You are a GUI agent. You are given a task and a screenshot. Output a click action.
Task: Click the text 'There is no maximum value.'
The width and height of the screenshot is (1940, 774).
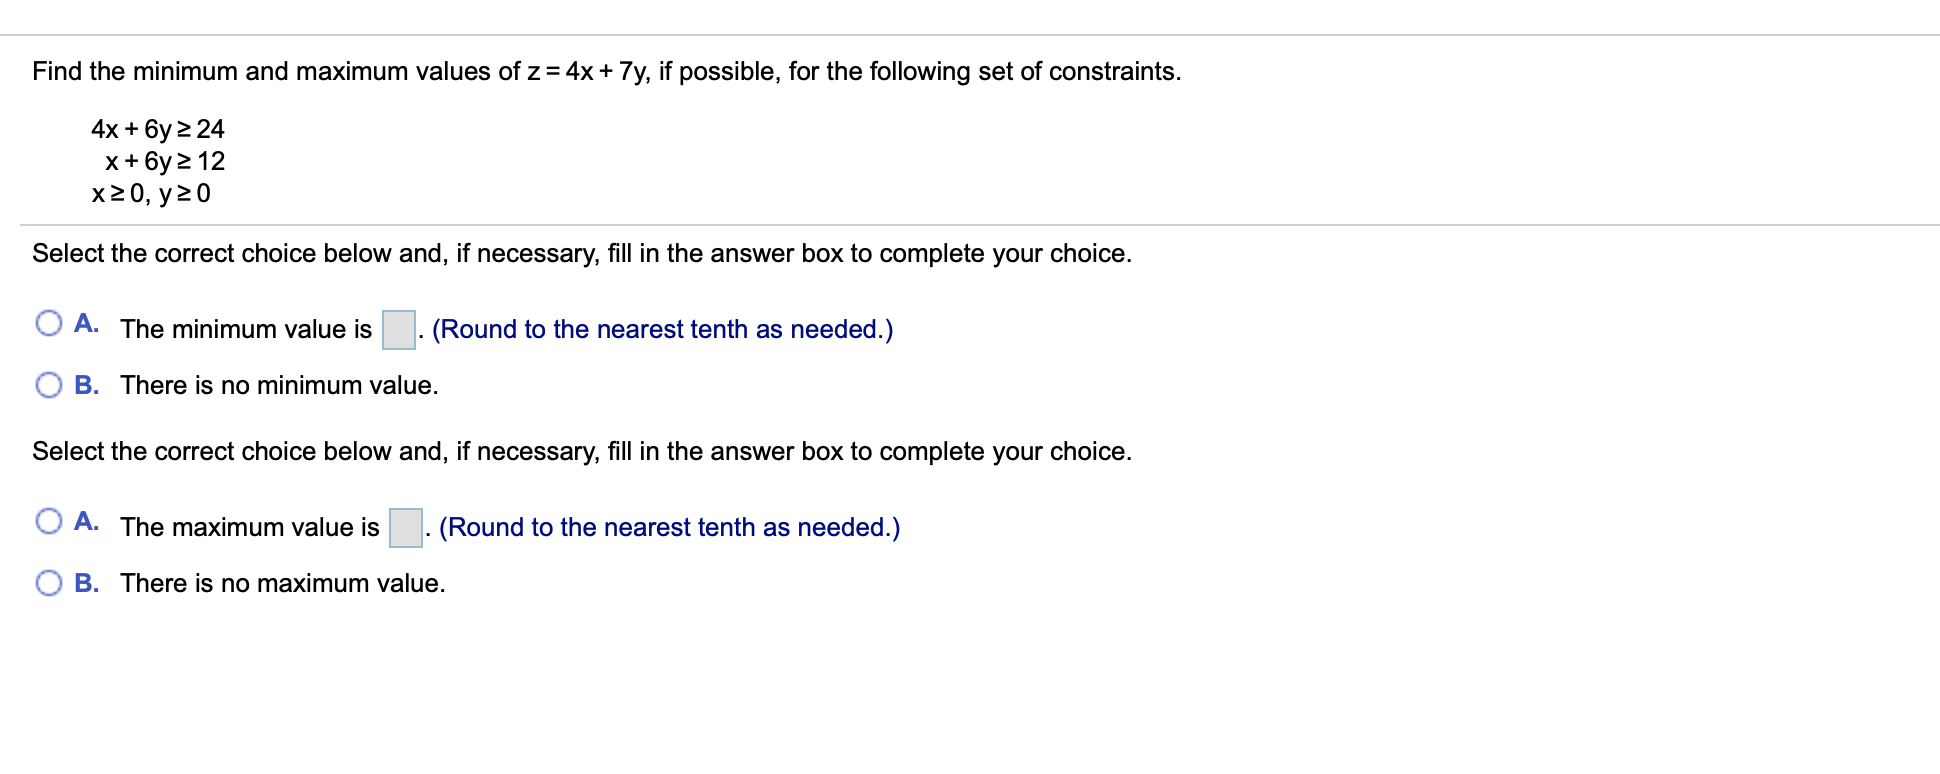point(281,582)
